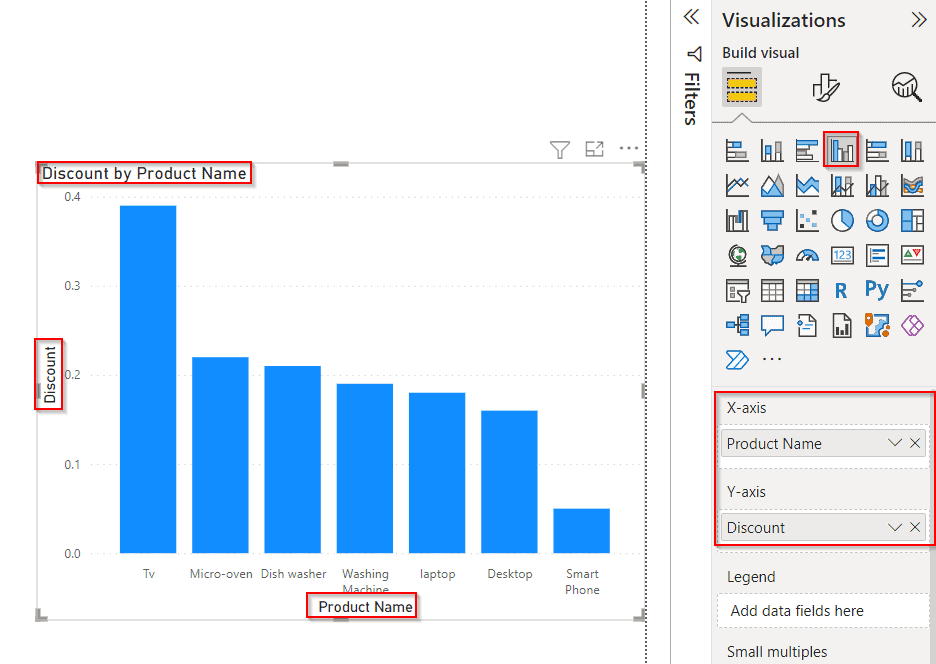Select the Stacked bar chart visual

click(737, 150)
